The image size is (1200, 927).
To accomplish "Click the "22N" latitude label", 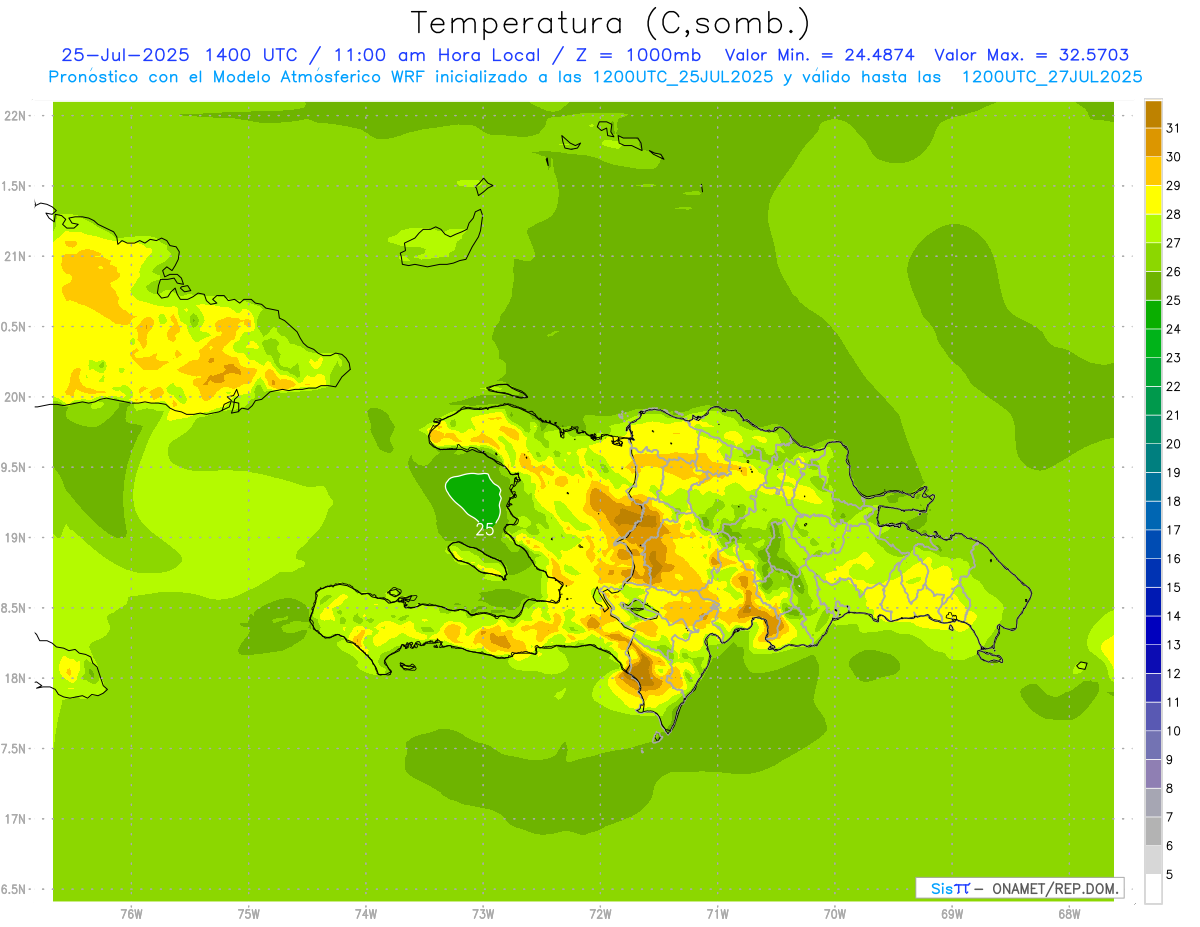I will (15, 115).
